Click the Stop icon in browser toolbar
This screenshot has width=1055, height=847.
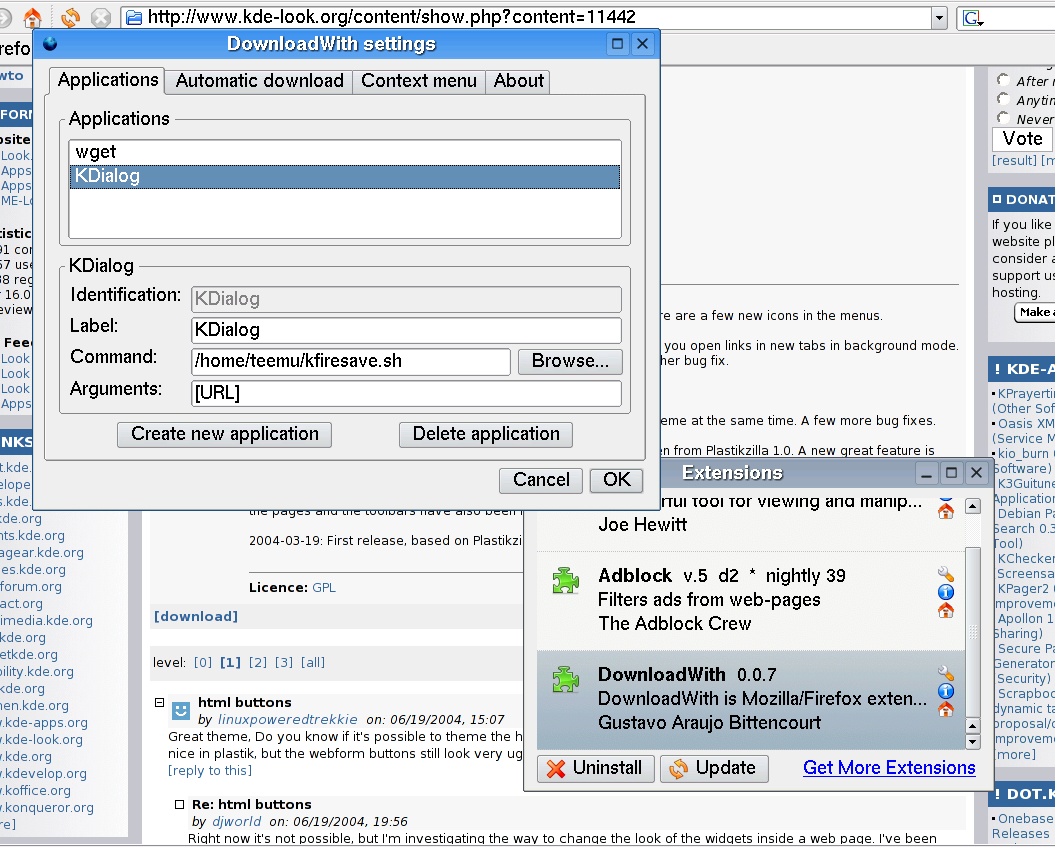pos(101,17)
